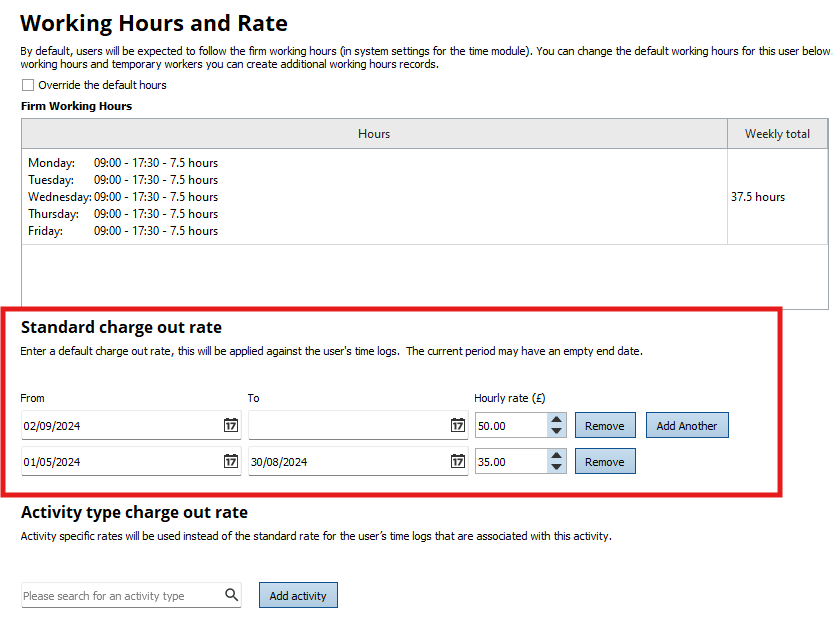Remove the 35.00 charge out rate row

coord(604,462)
